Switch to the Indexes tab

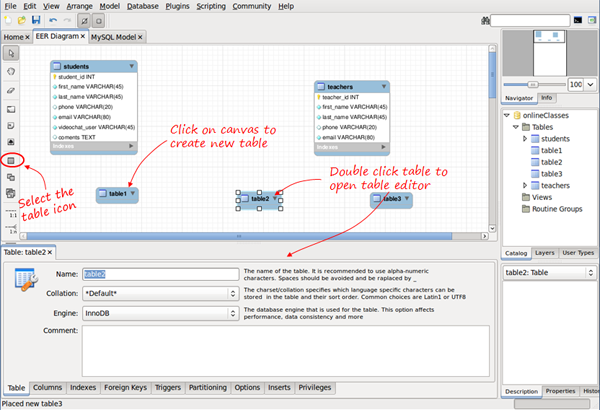point(83,387)
